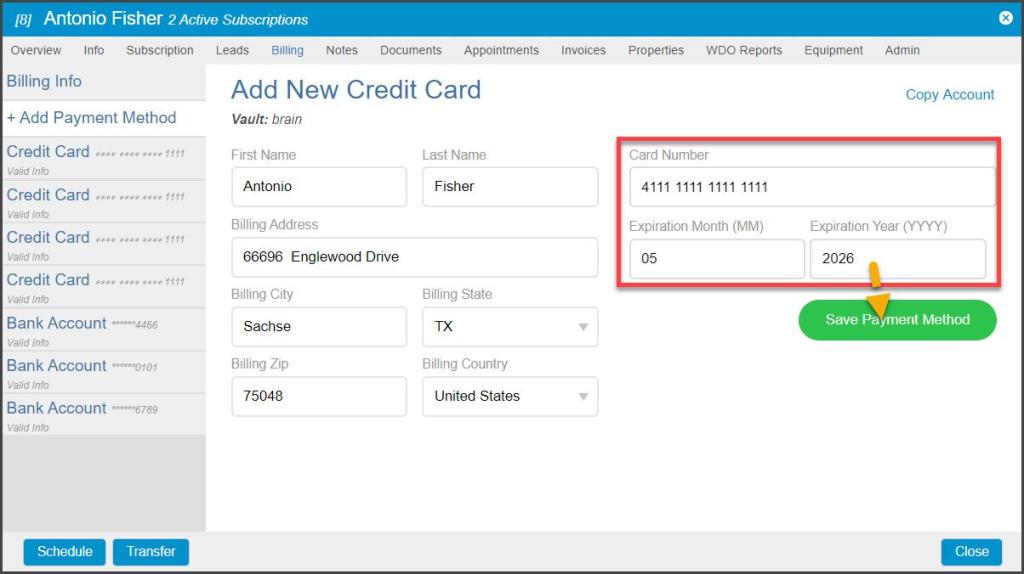Image resolution: width=1024 pixels, height=574 pixels.
Task: Go to the WDO Reports tab
Action: tap(744, 50)
